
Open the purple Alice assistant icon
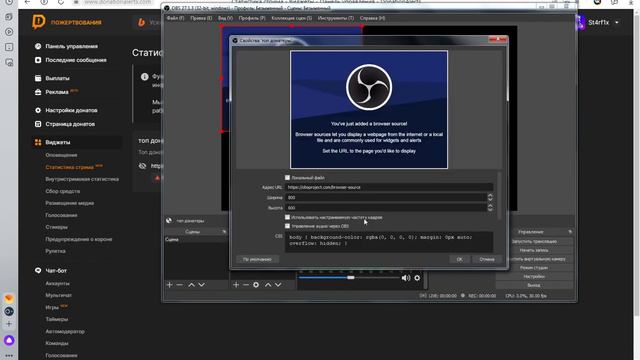[x=9, y=340]
